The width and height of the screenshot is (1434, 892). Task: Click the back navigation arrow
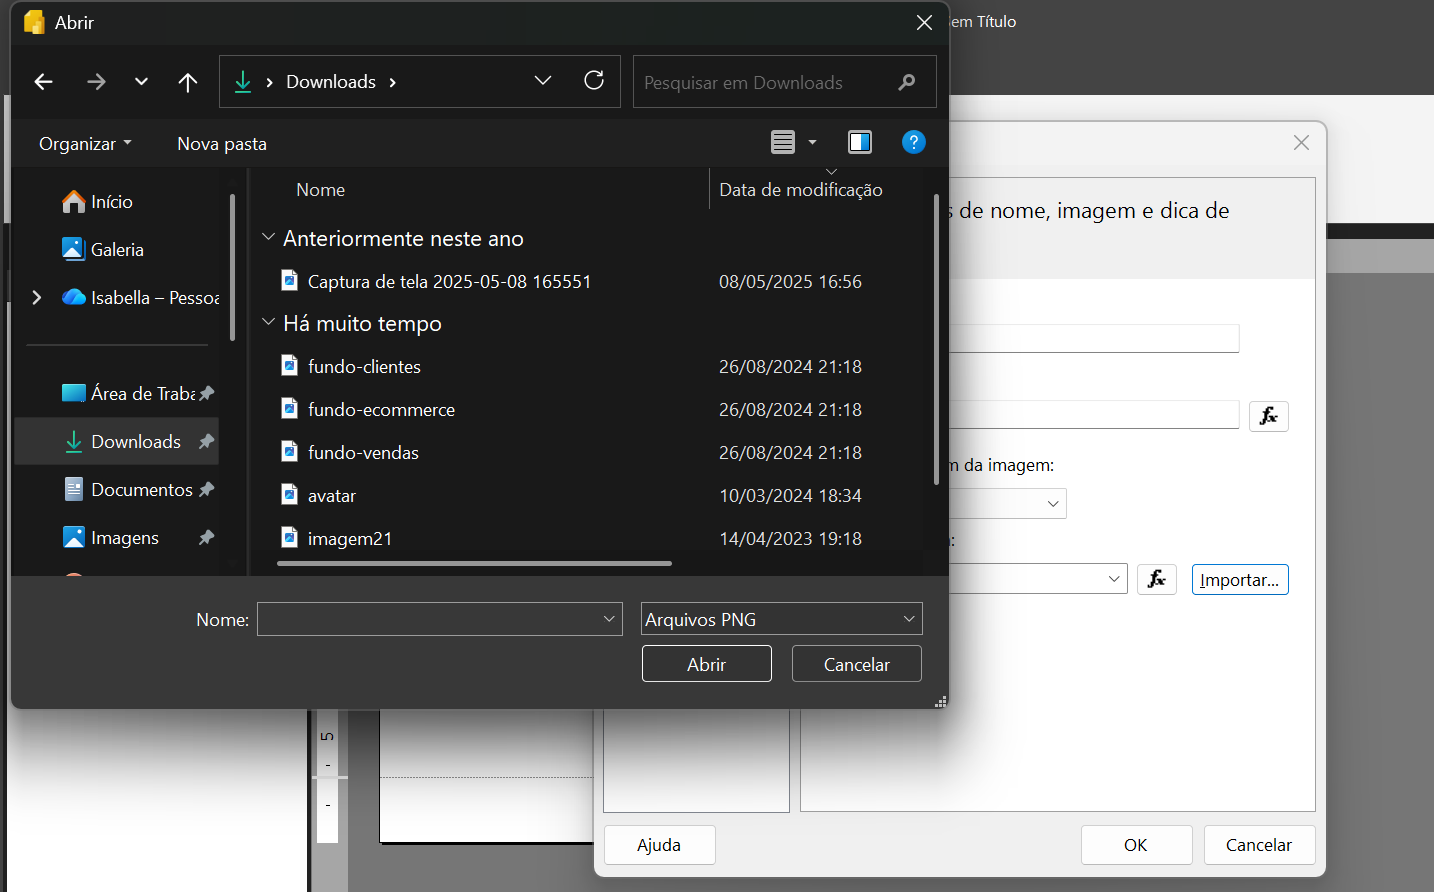tap(43, 82)
